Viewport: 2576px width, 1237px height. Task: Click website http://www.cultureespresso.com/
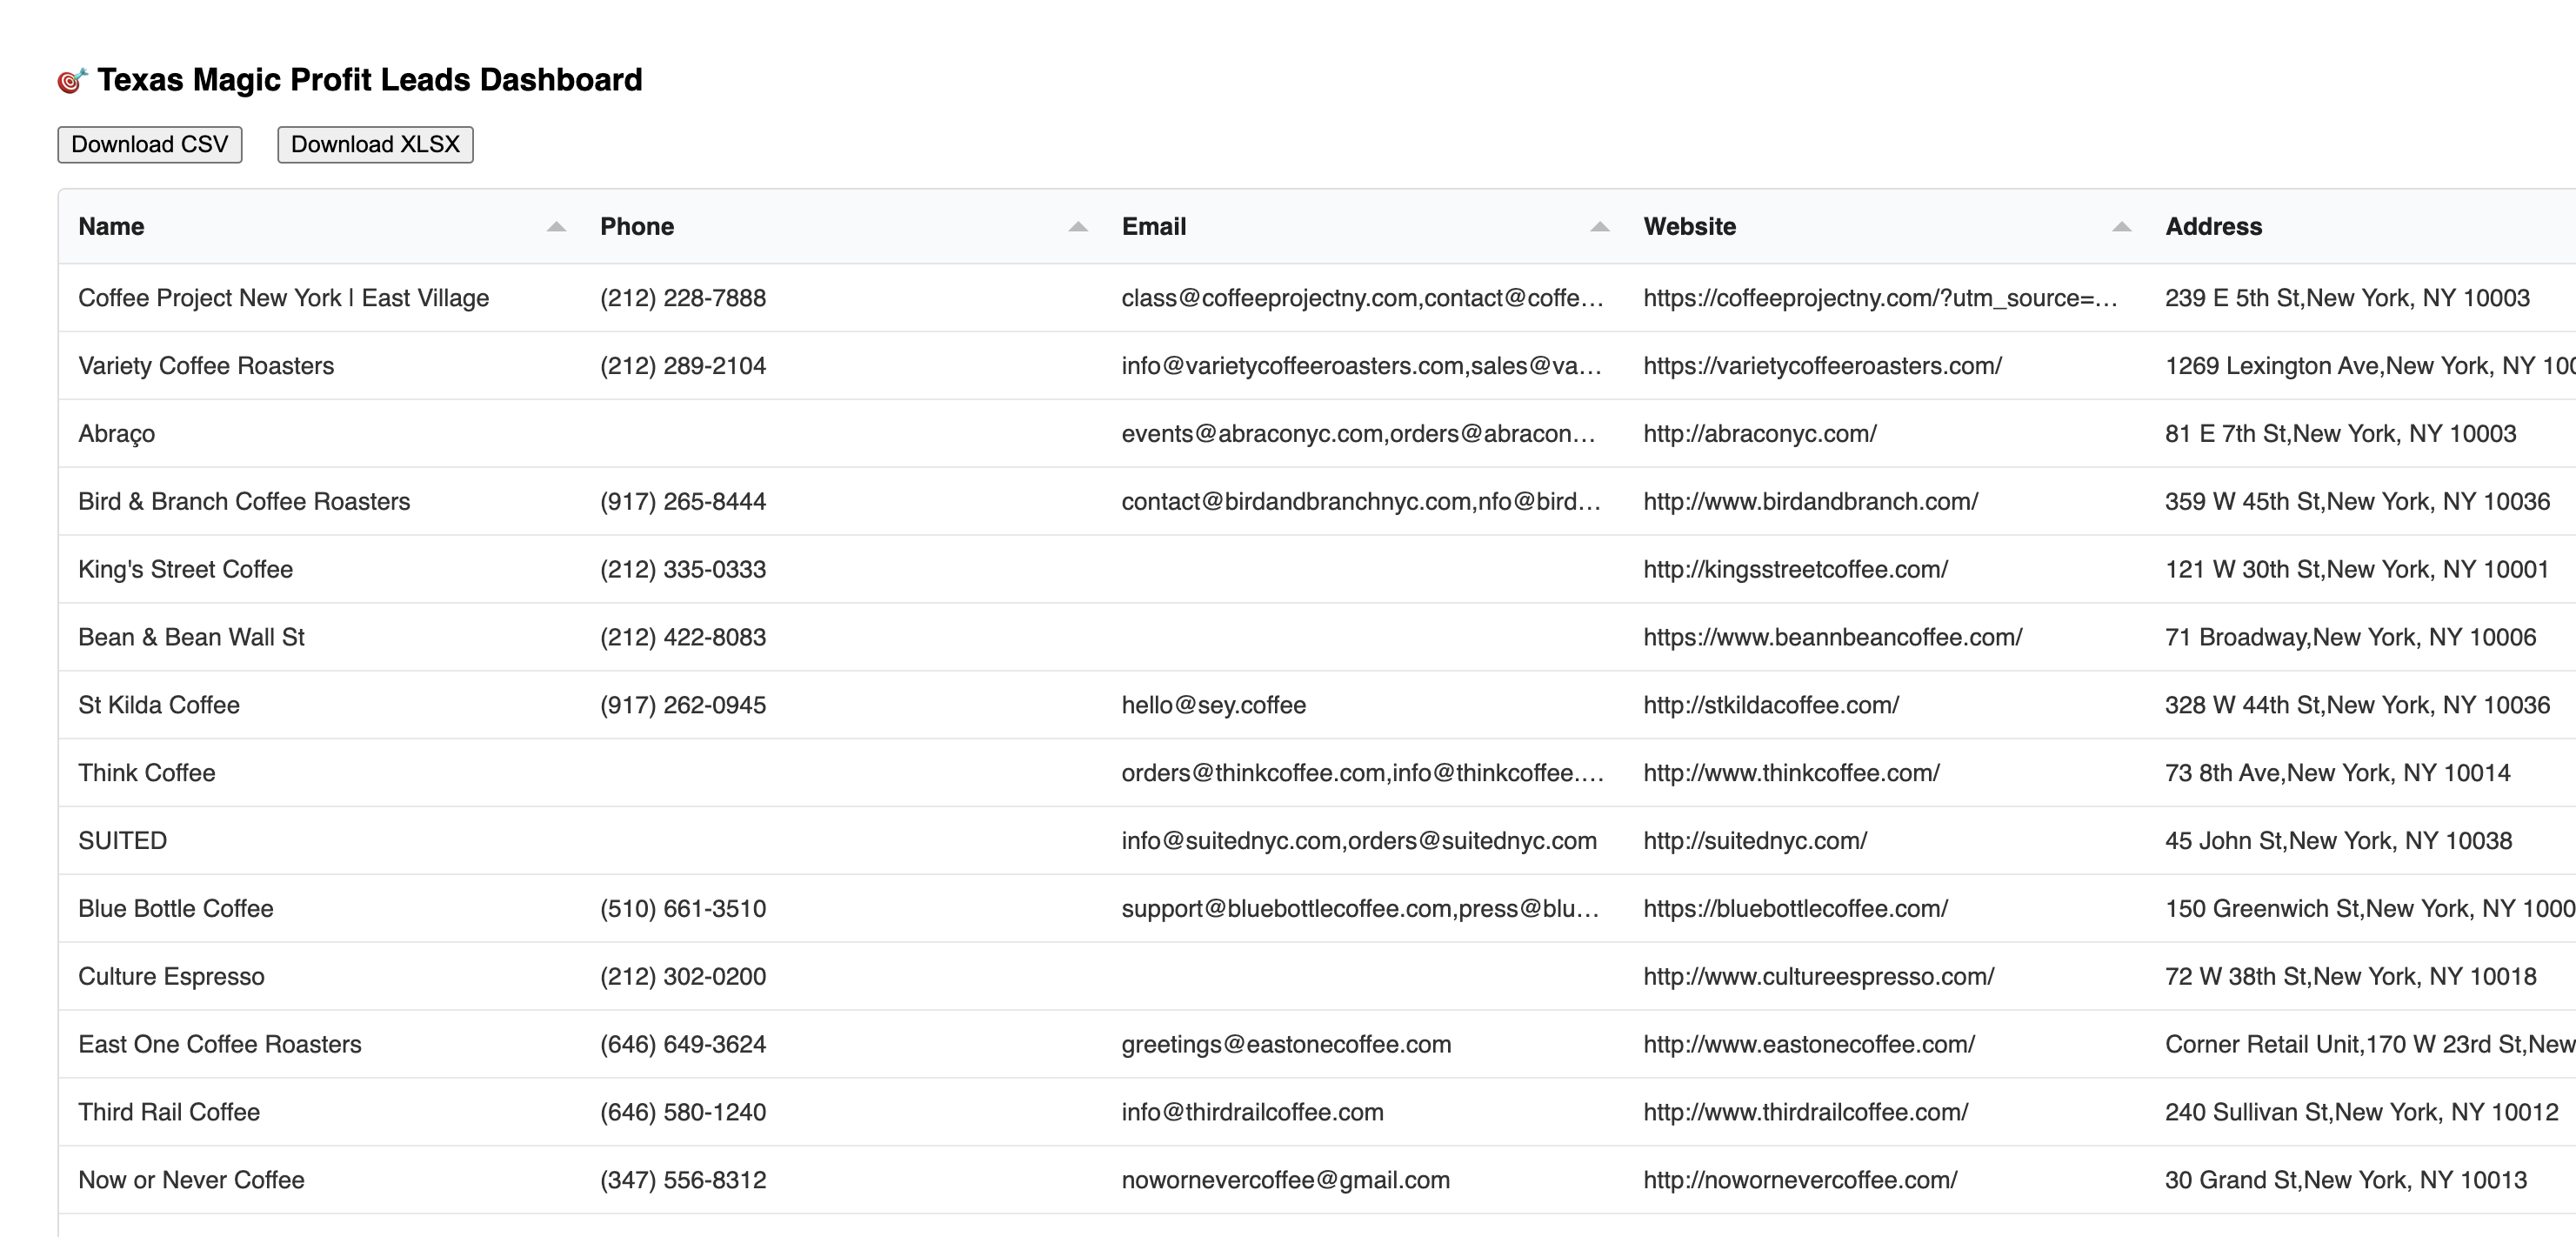tap(1818, 977)
